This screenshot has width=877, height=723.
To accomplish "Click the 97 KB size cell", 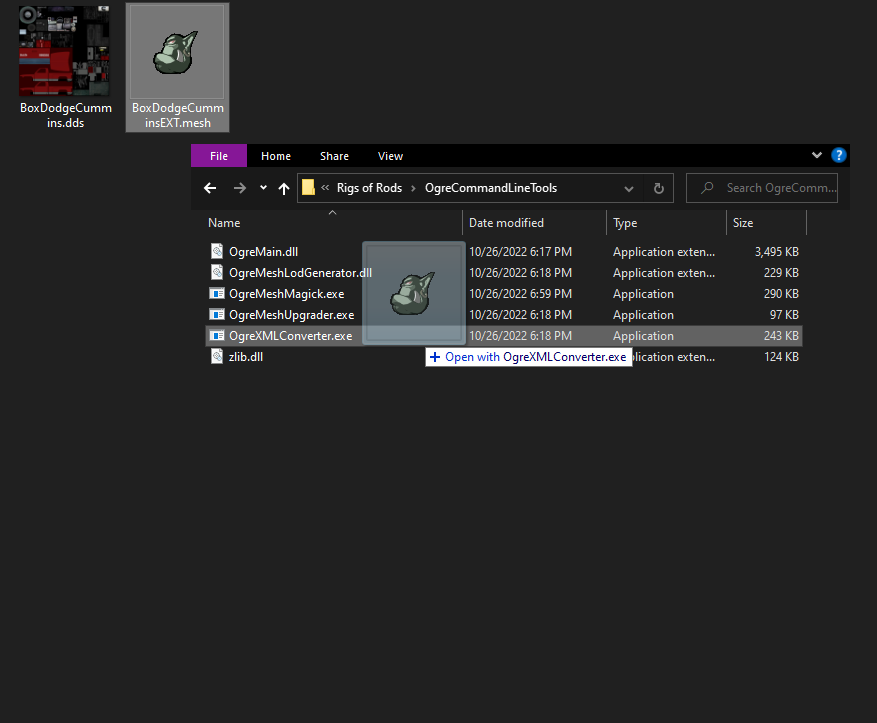I will click(784, 315).
